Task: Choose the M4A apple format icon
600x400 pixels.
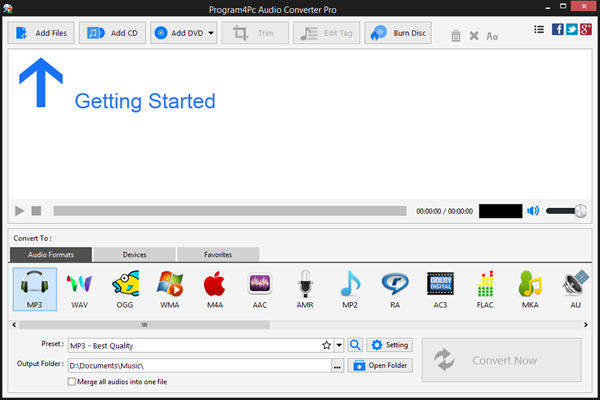Action: pos(215,289)
